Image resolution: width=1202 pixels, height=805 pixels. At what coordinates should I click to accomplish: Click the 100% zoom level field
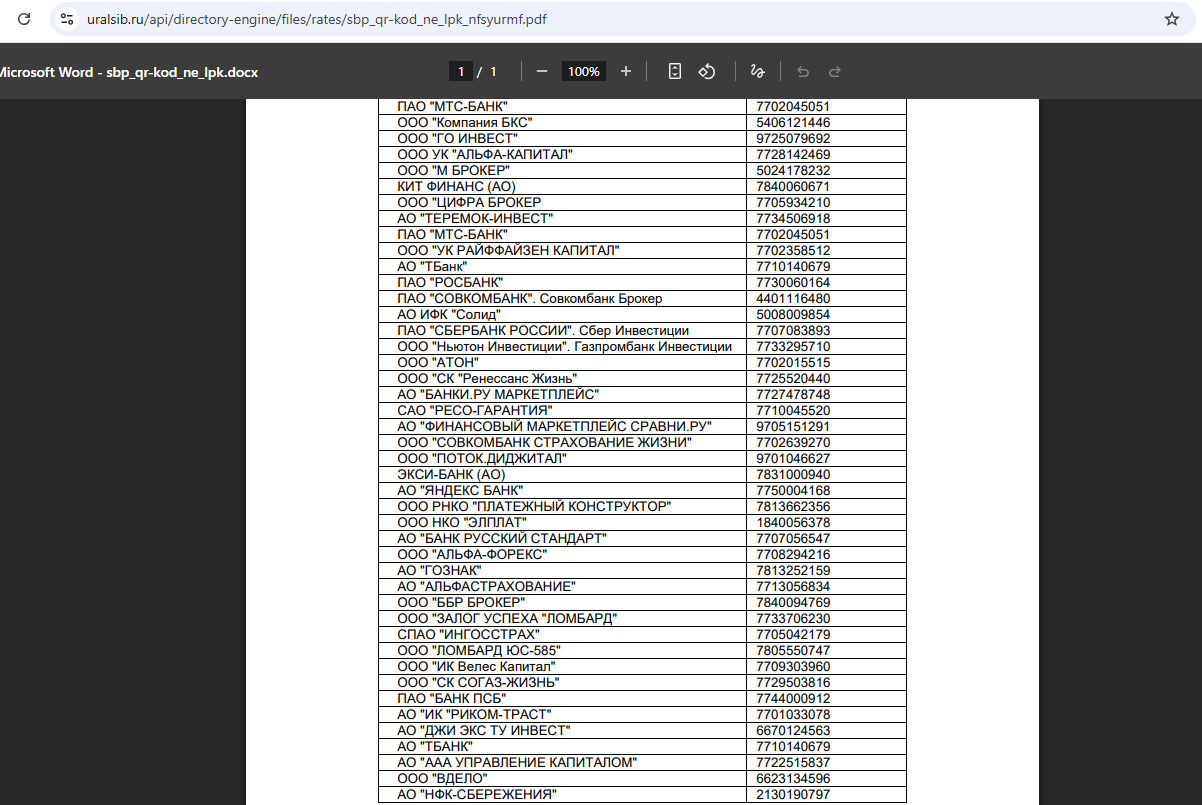click(x=583, y=71)
